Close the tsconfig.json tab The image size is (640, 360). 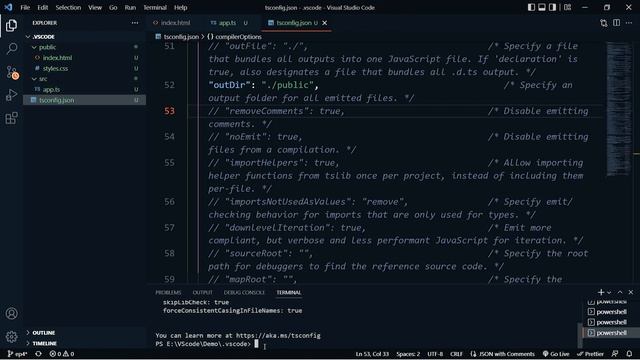point(324,23)
